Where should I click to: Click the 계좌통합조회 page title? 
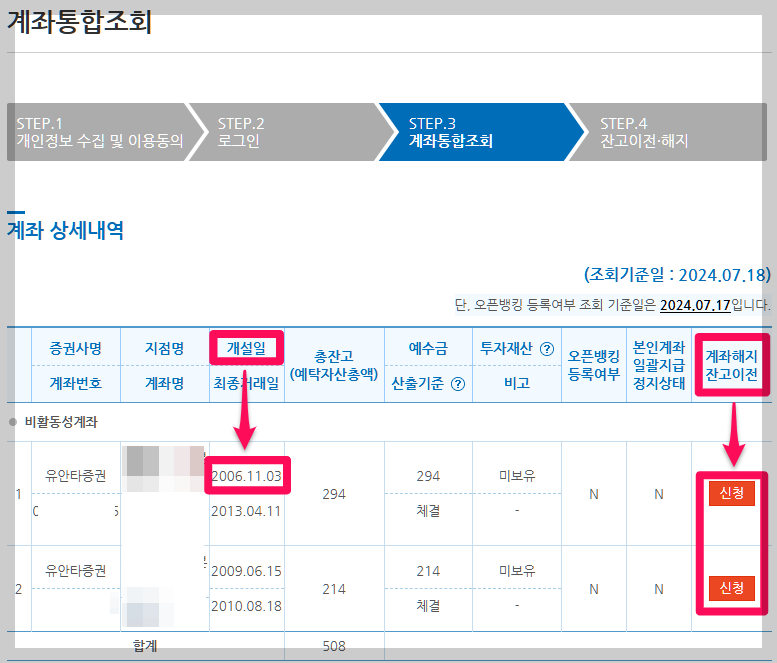point(79,22)
